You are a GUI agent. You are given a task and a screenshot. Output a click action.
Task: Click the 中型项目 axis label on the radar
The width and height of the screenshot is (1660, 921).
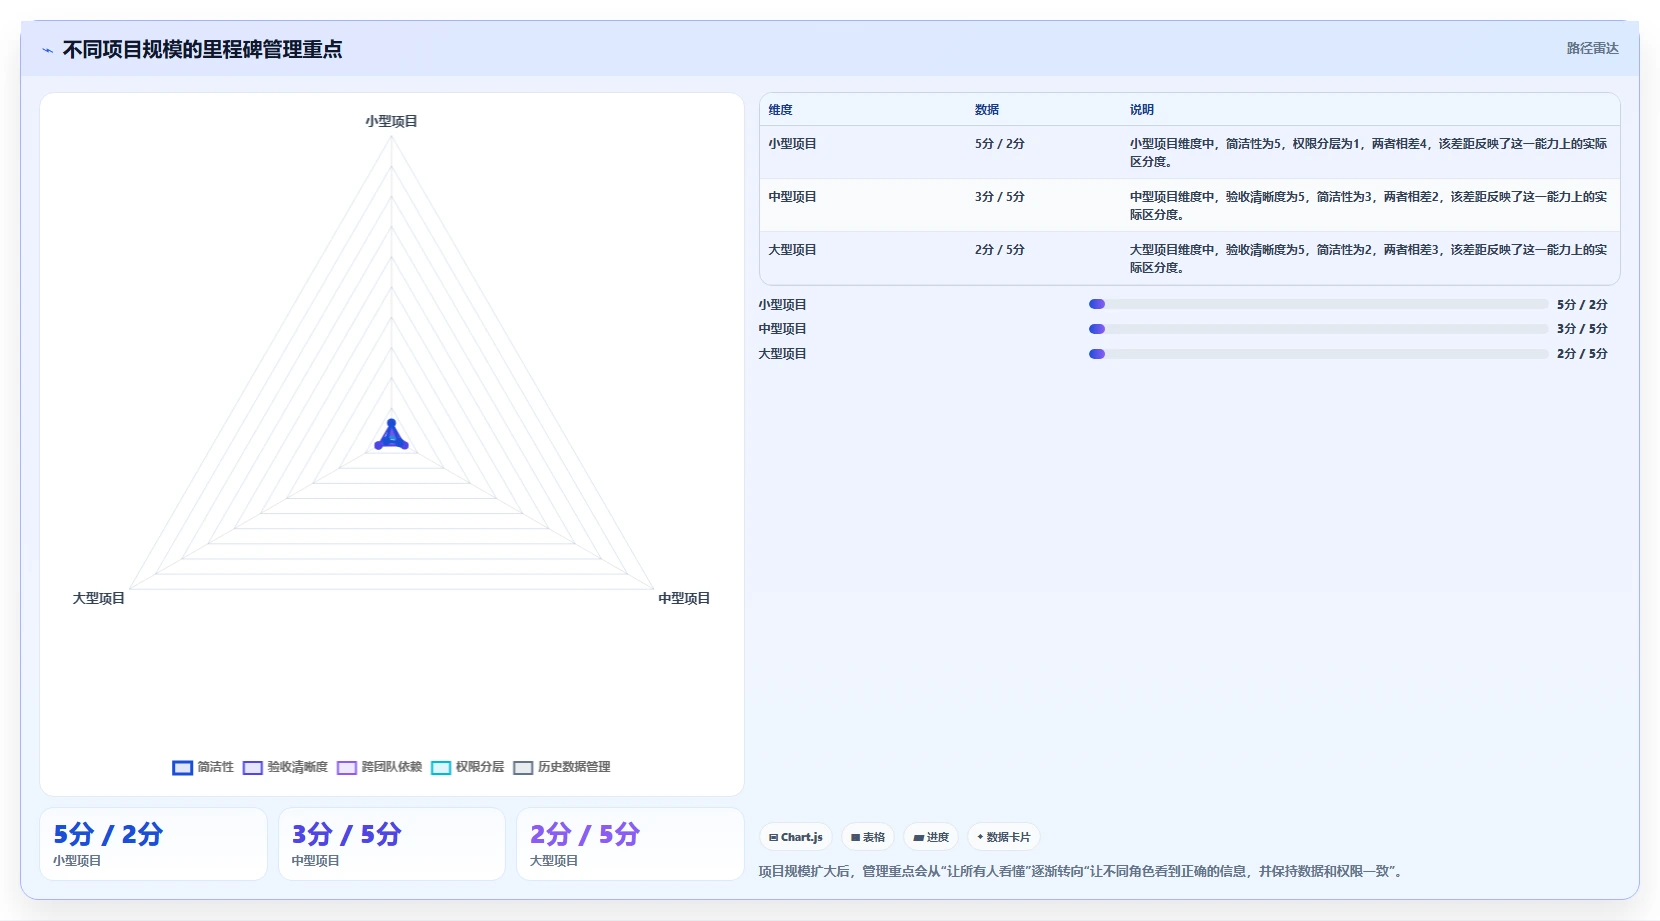(684, 598)
